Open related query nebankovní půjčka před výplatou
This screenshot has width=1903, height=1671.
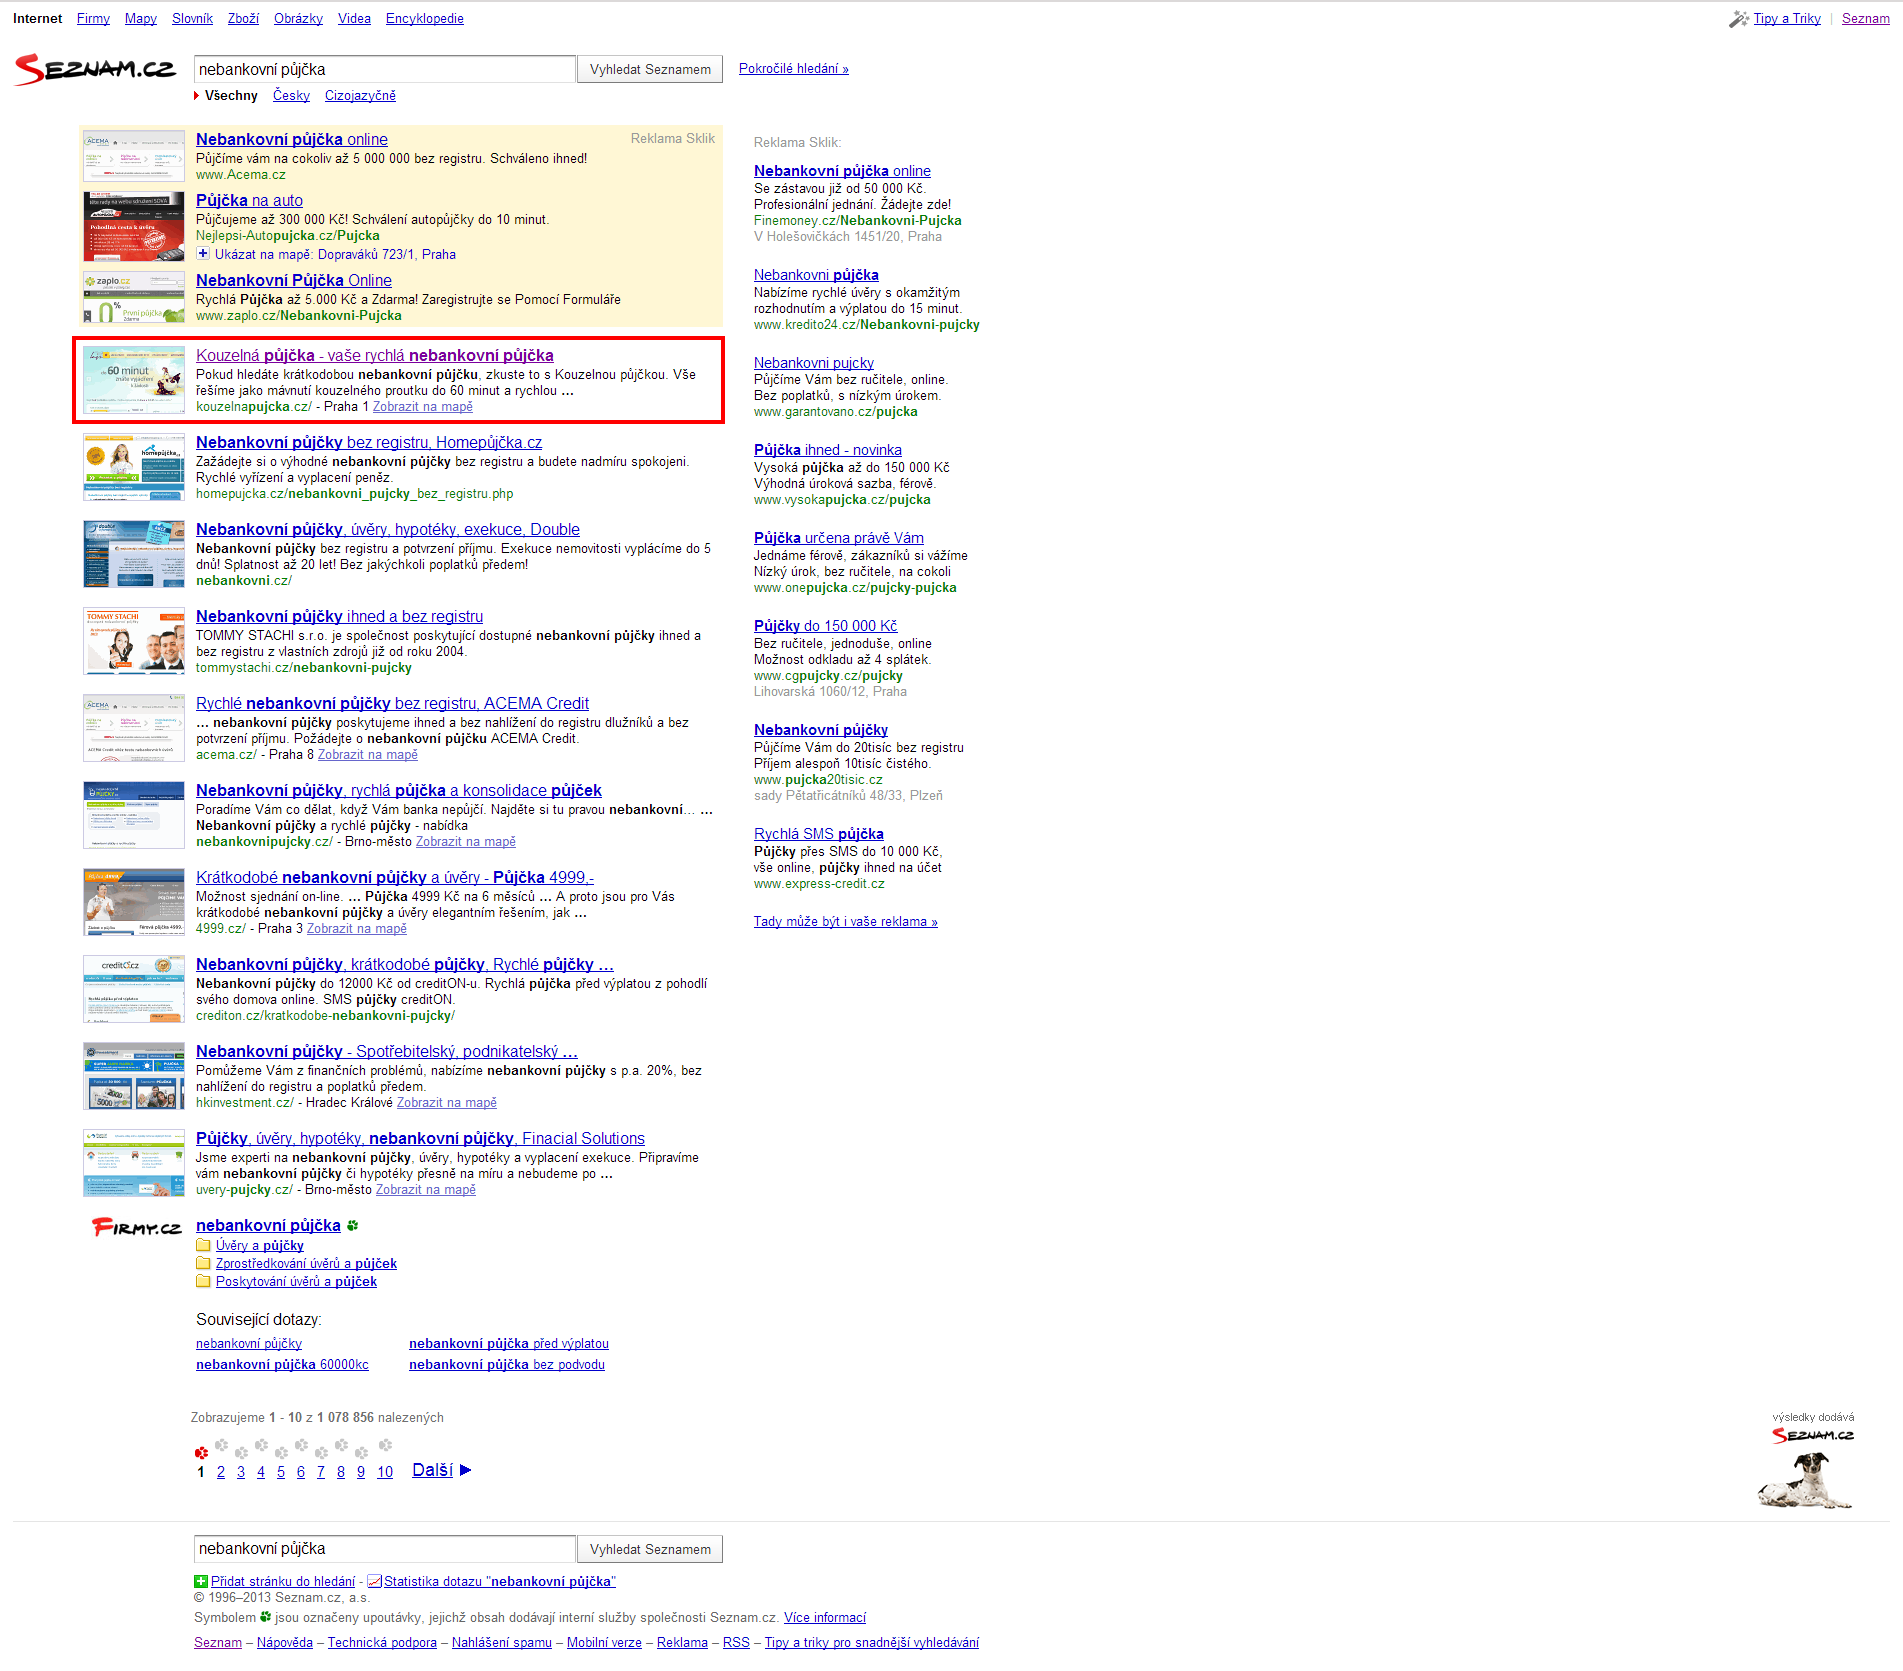509,1344
